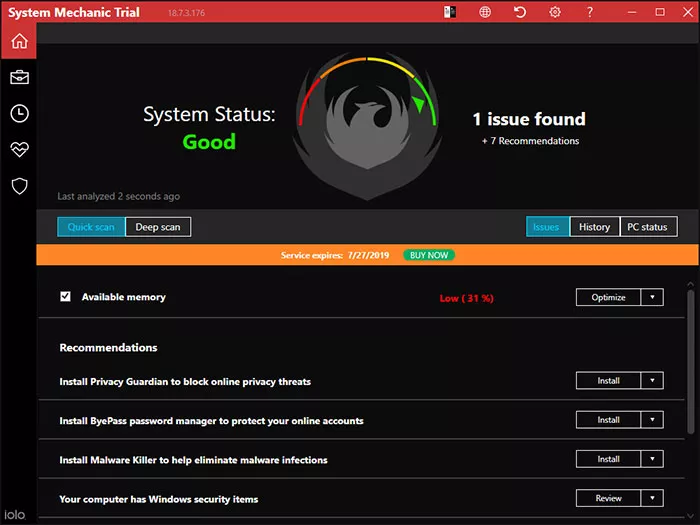Image resolution: width=700 pixels, height=525 pixels.
Task: Click the '1 issue found' text
Action: click(529, 119)
